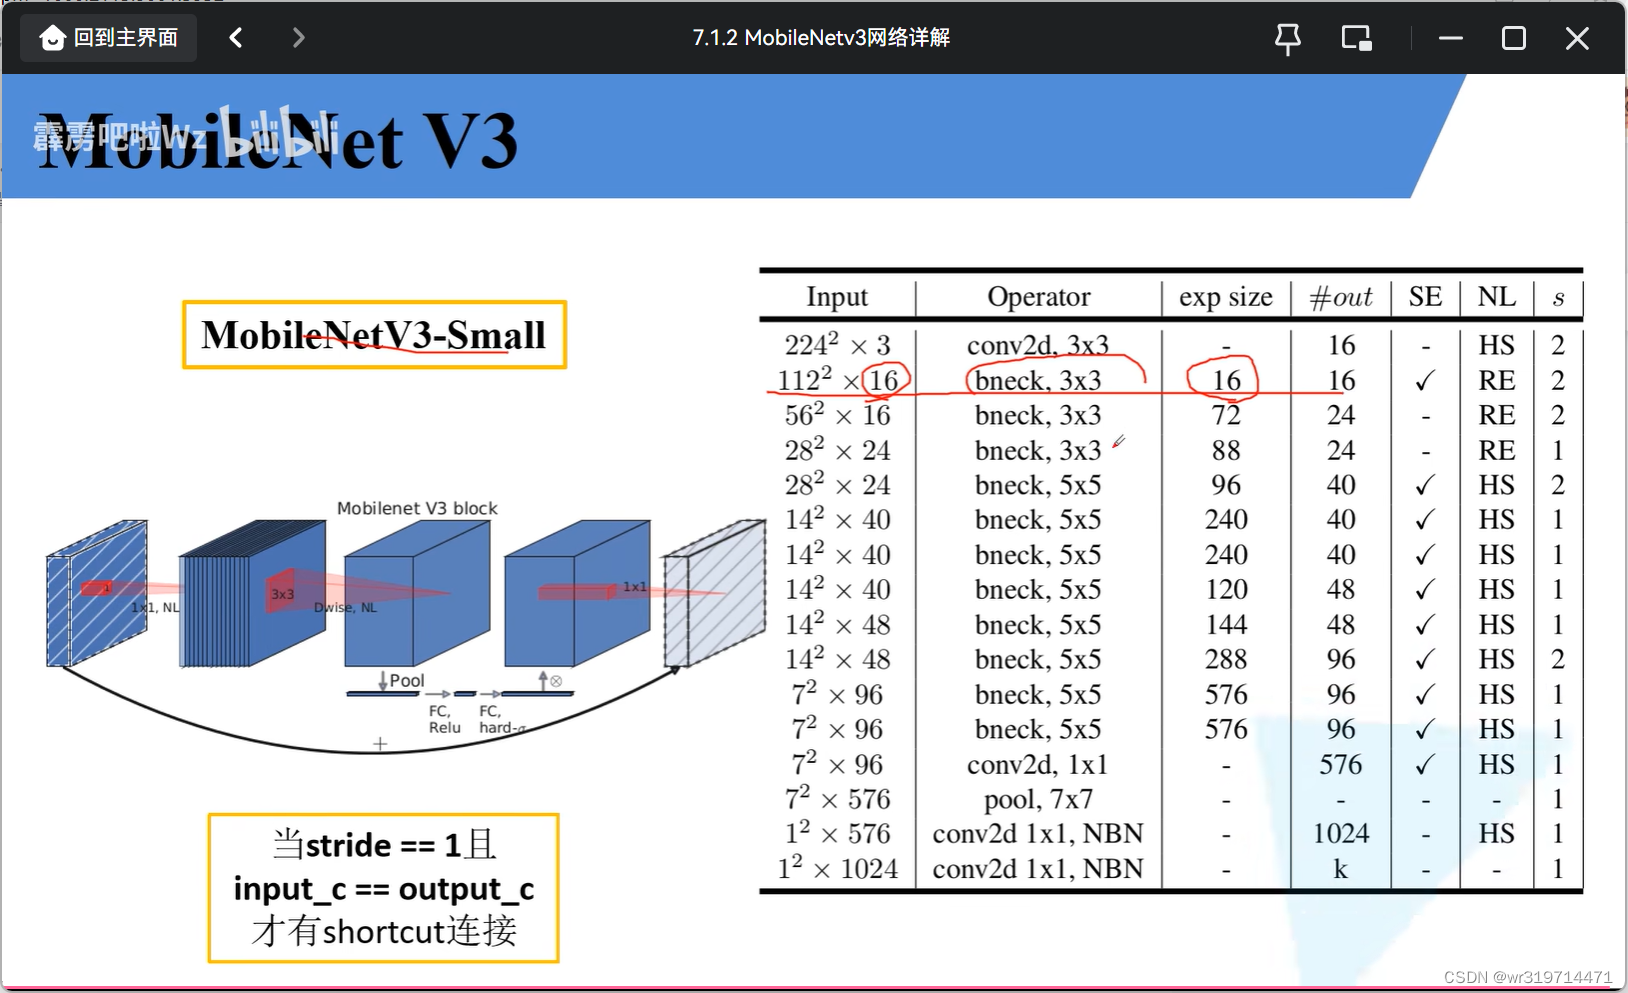Click the Input column header
The width and height of the screenshot is (1628, 993).
pyautogui.click(x=837, y=297)
